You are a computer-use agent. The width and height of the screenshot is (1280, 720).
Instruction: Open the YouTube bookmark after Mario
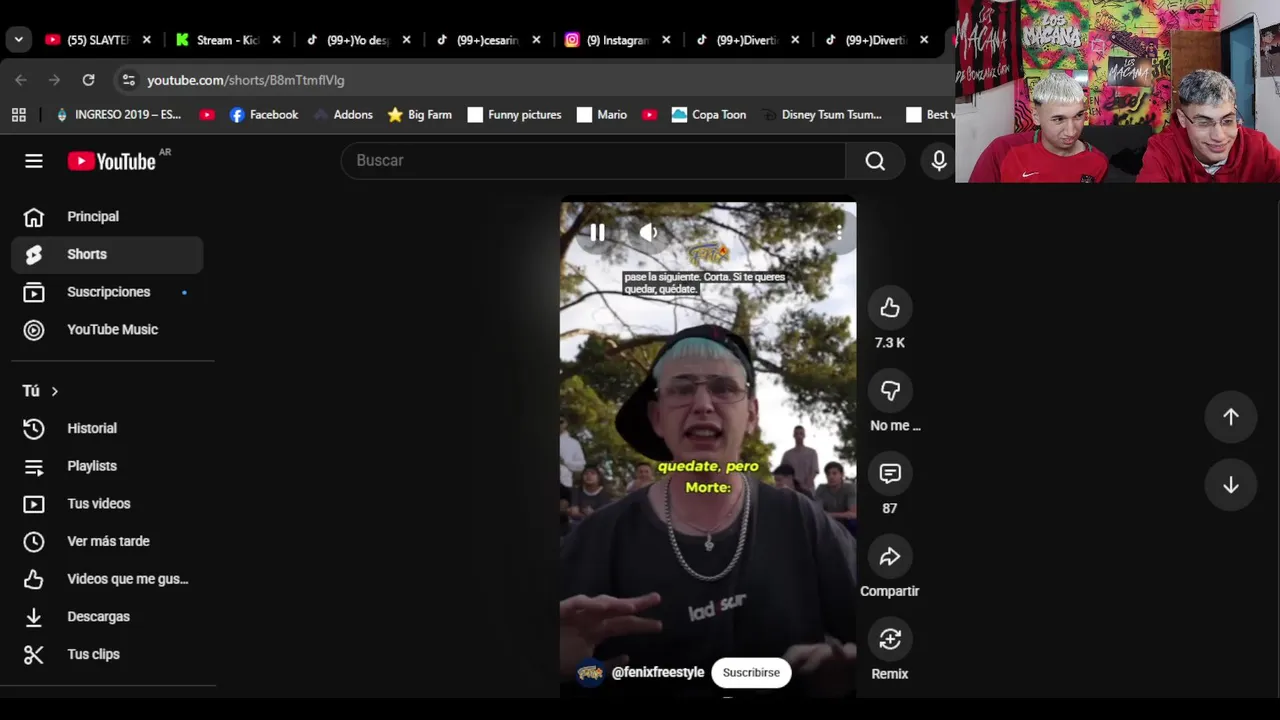[x=649, y=115]
